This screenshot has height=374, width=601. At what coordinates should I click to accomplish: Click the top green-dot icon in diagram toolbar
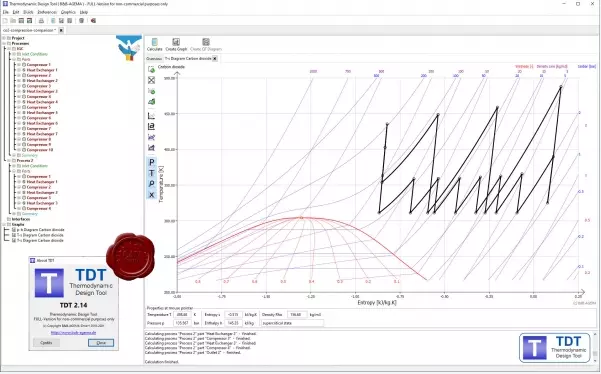151,69
